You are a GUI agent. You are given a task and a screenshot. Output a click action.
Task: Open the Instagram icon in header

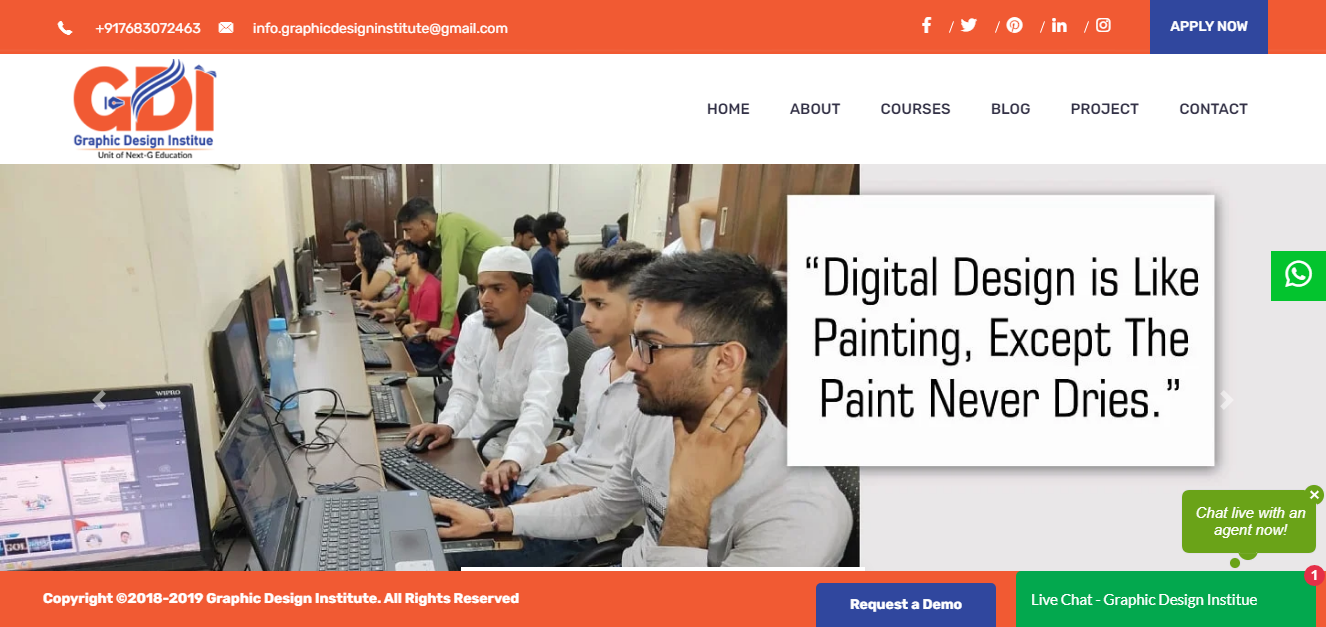point(1103,26)
